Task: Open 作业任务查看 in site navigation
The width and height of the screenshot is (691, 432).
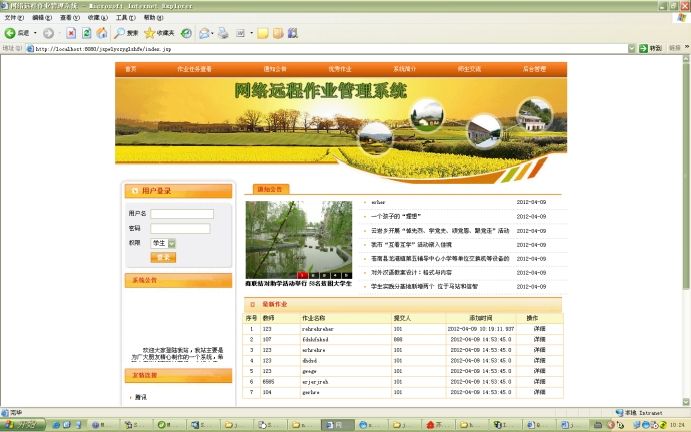Action: tap(194, 69)
